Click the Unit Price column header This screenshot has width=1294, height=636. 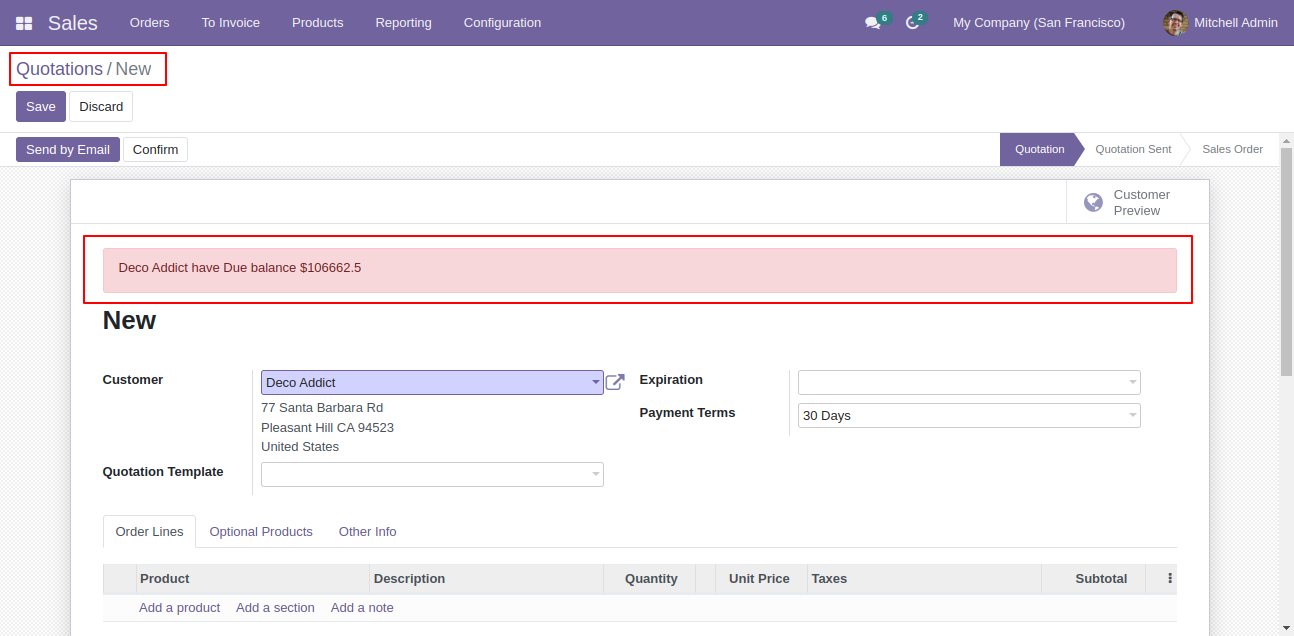(761, 579)
